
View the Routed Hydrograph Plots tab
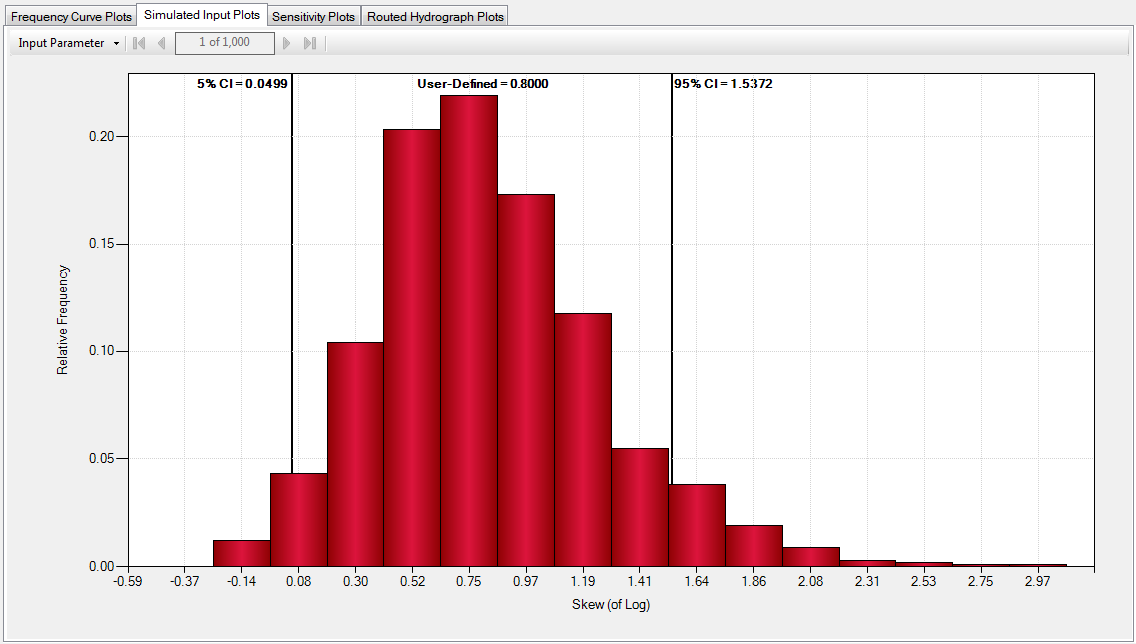click(x=434, y=16)
